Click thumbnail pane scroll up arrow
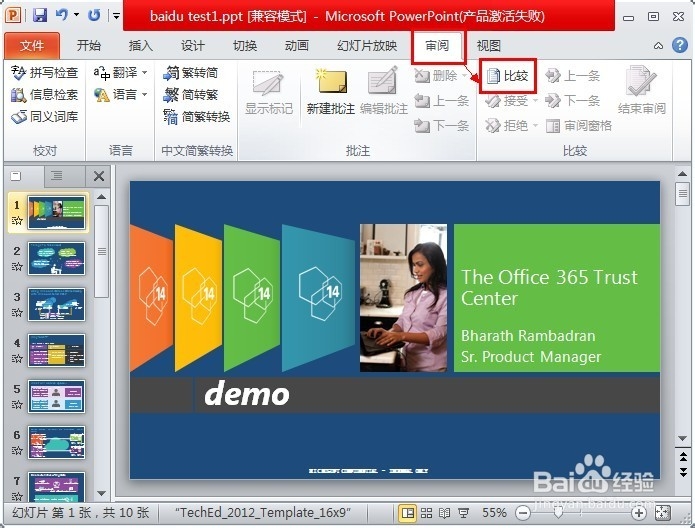Screen dimensions: 695x528 pyautogui.click(x=102, y=197)
